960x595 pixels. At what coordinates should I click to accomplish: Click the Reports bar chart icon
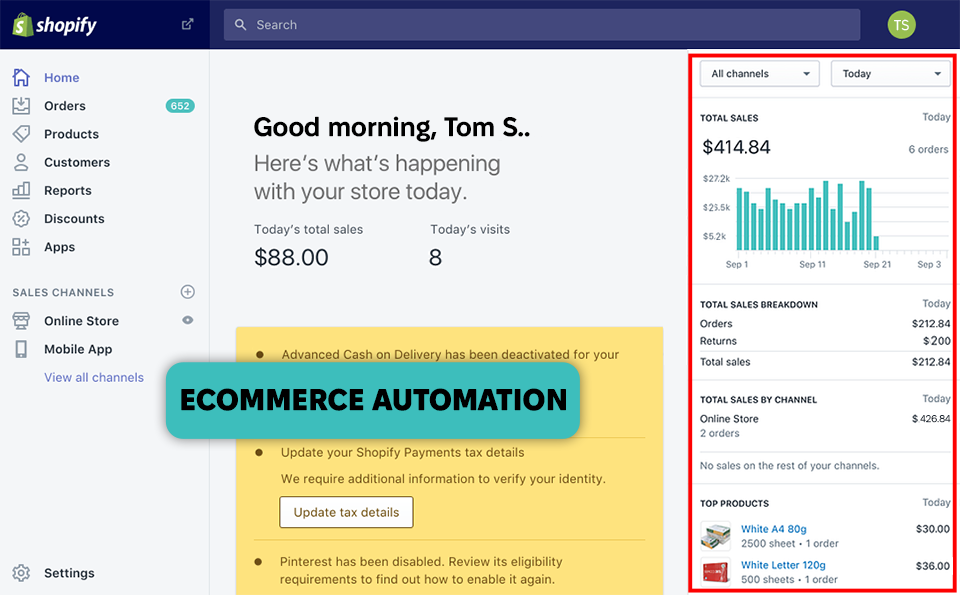click(x=21, y=190)
